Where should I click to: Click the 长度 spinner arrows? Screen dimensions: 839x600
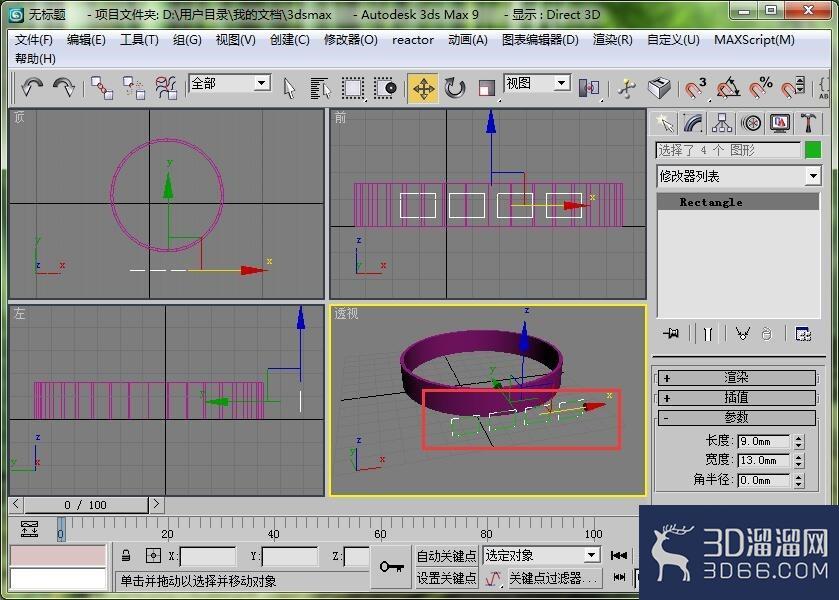[x=799, y=442]
